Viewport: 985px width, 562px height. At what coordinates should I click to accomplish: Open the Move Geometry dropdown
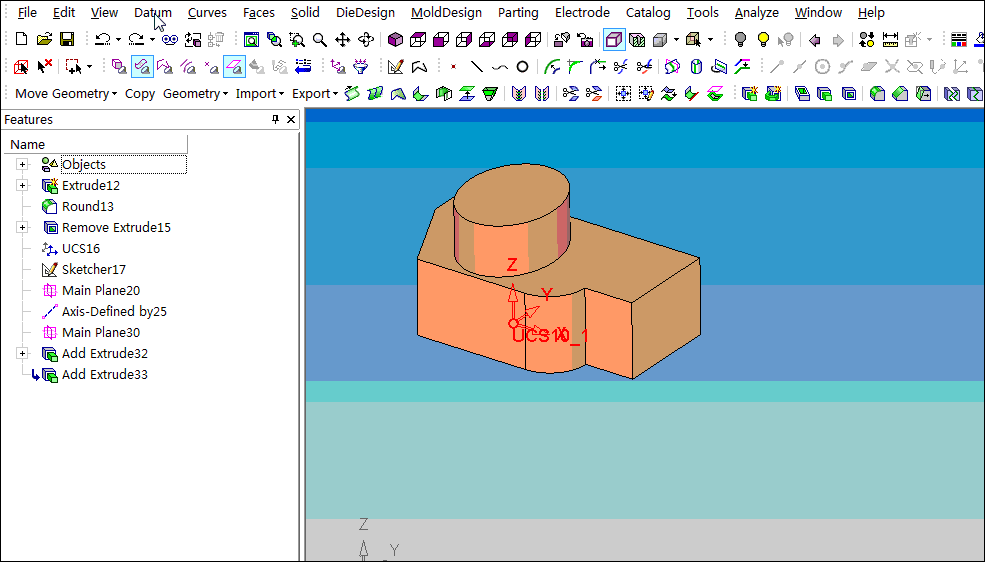tap(66, 93)
